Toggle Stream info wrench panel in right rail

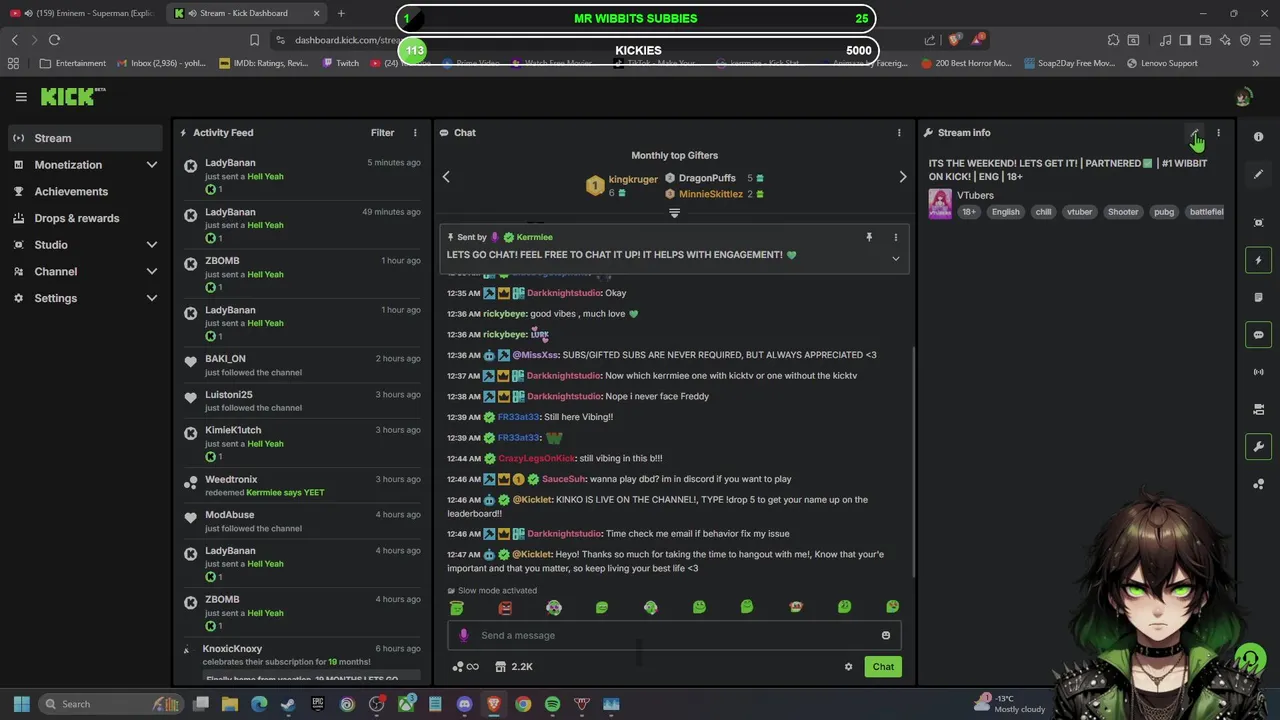[1259, 447]
